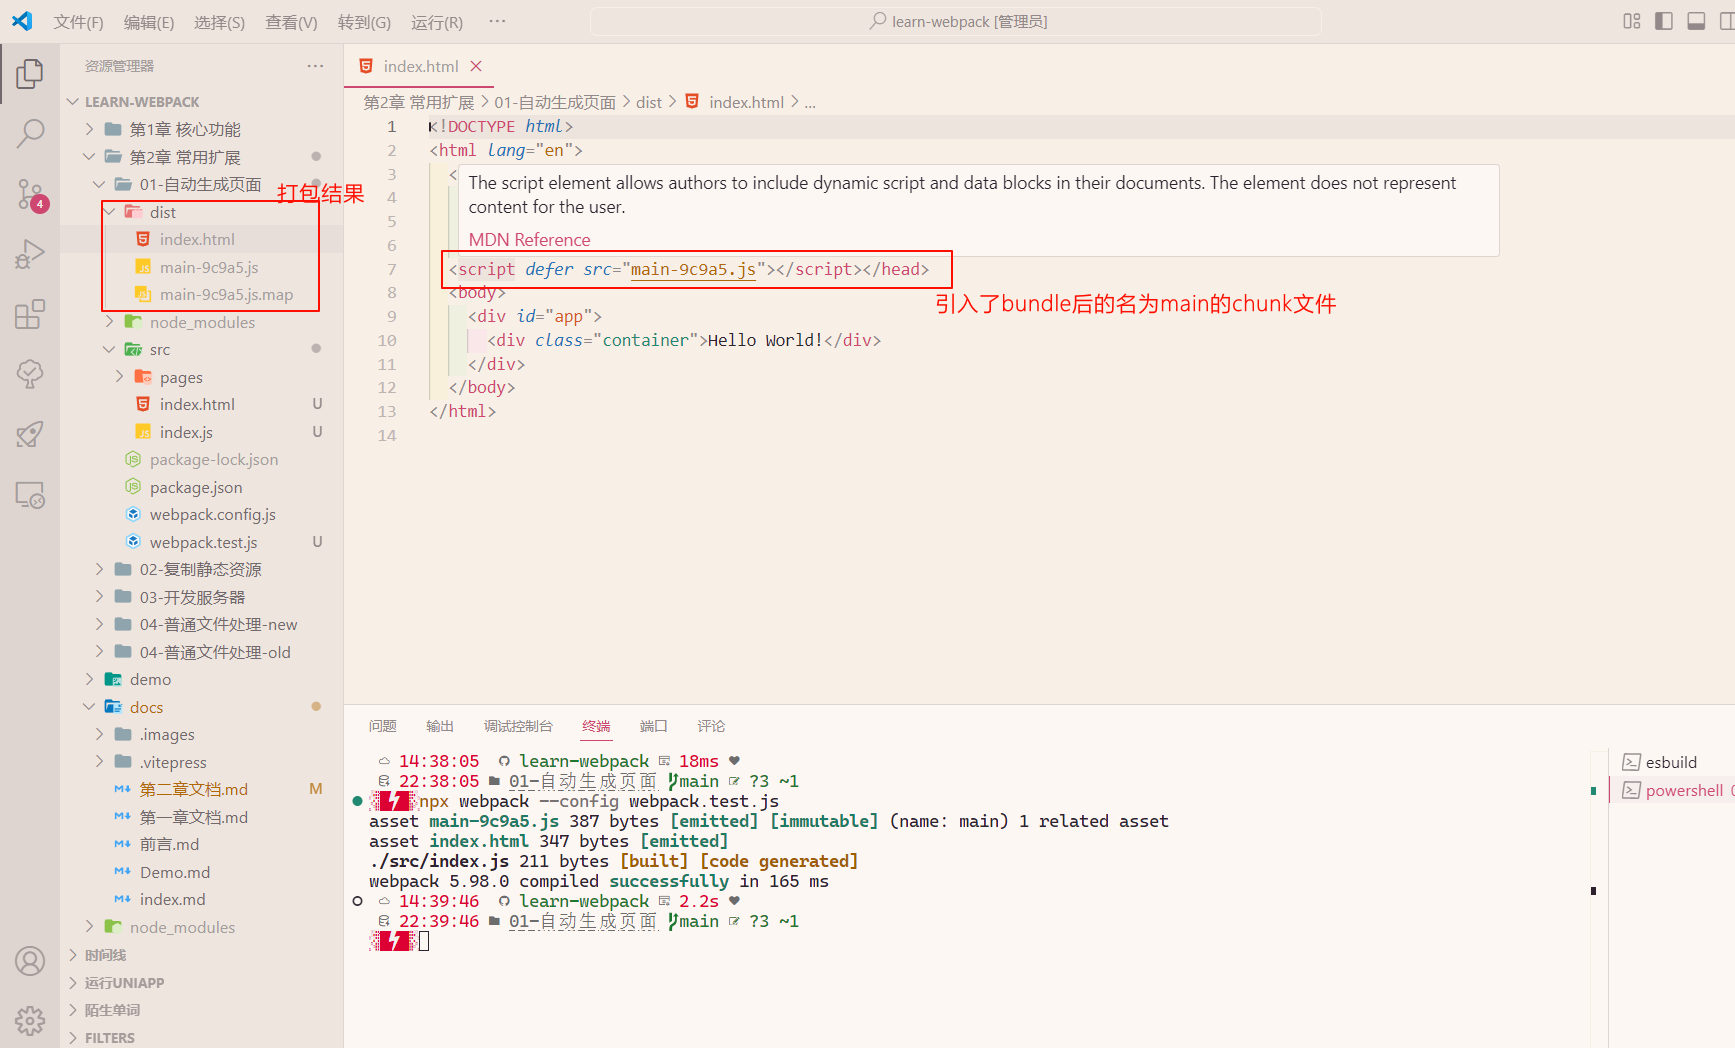Viewport: 1735px width, 1048px height.
Task: Click the 第2章 常用扩展 breadcrumb segment
Action: pos(419,102)
